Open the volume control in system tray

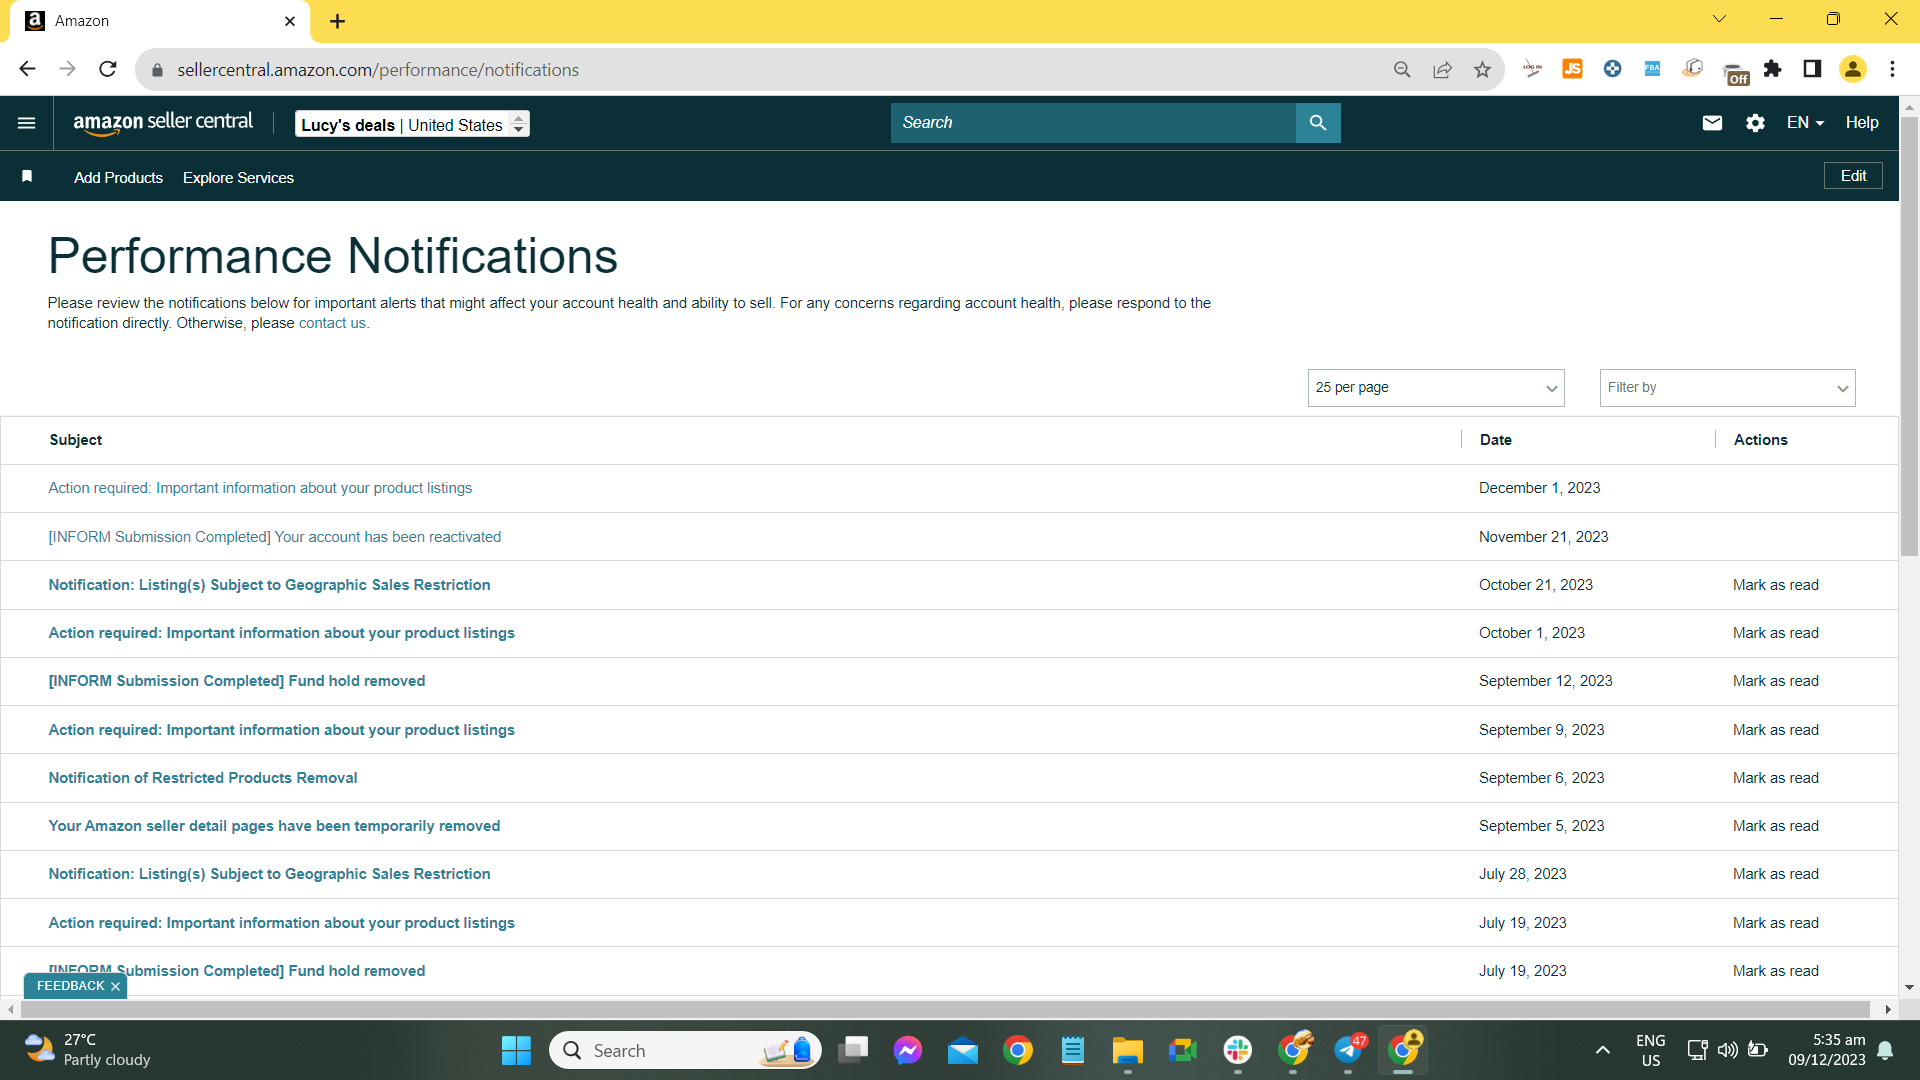coord(1727,1050)
